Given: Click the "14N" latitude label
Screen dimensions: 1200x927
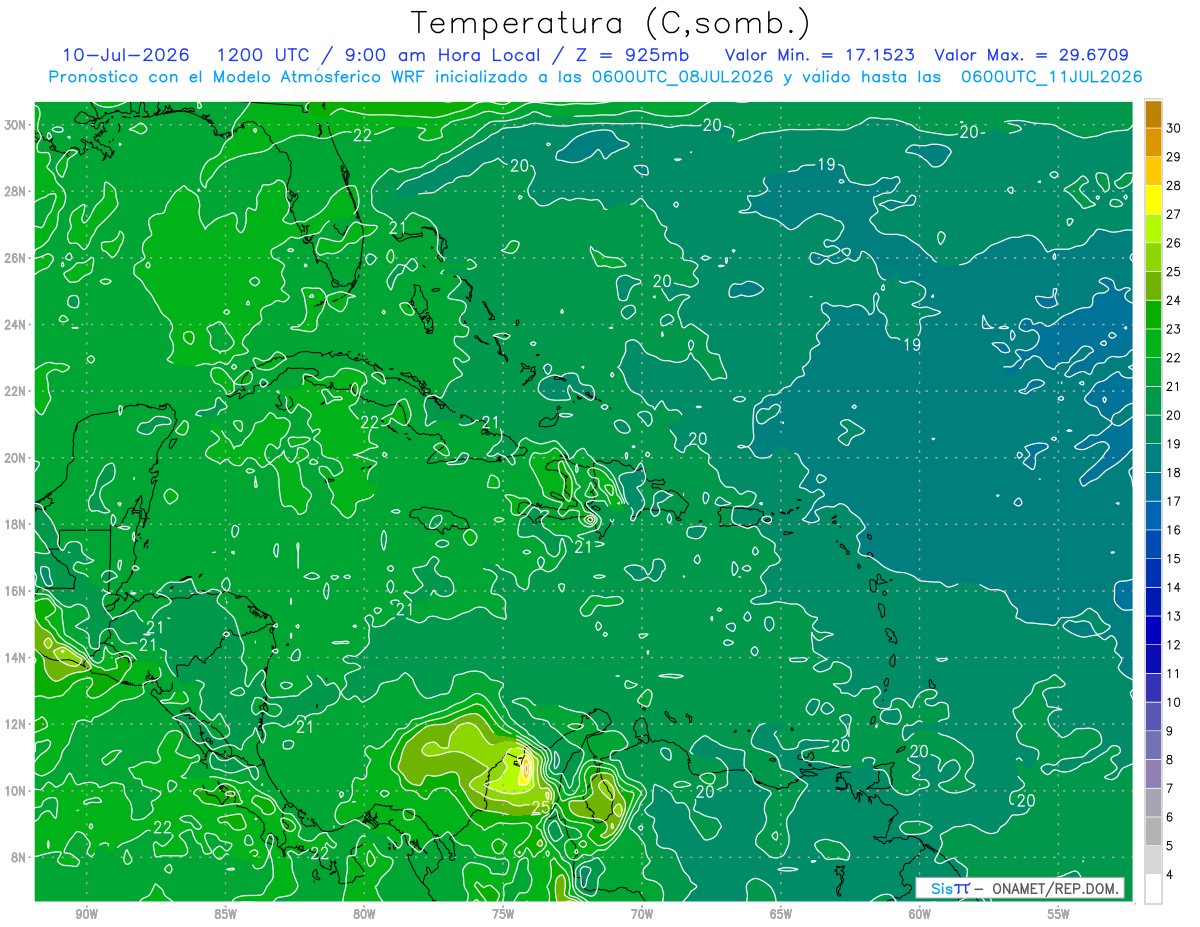Looking at the screenshot, I should 15,658.
